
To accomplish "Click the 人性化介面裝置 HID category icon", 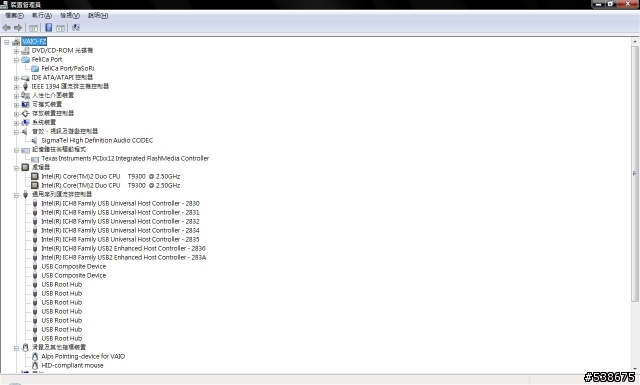I will point(25,96).
